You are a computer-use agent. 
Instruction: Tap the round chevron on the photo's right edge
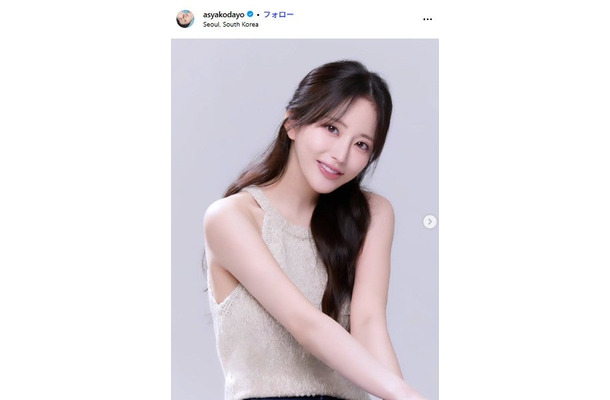(x=430, y=222)
